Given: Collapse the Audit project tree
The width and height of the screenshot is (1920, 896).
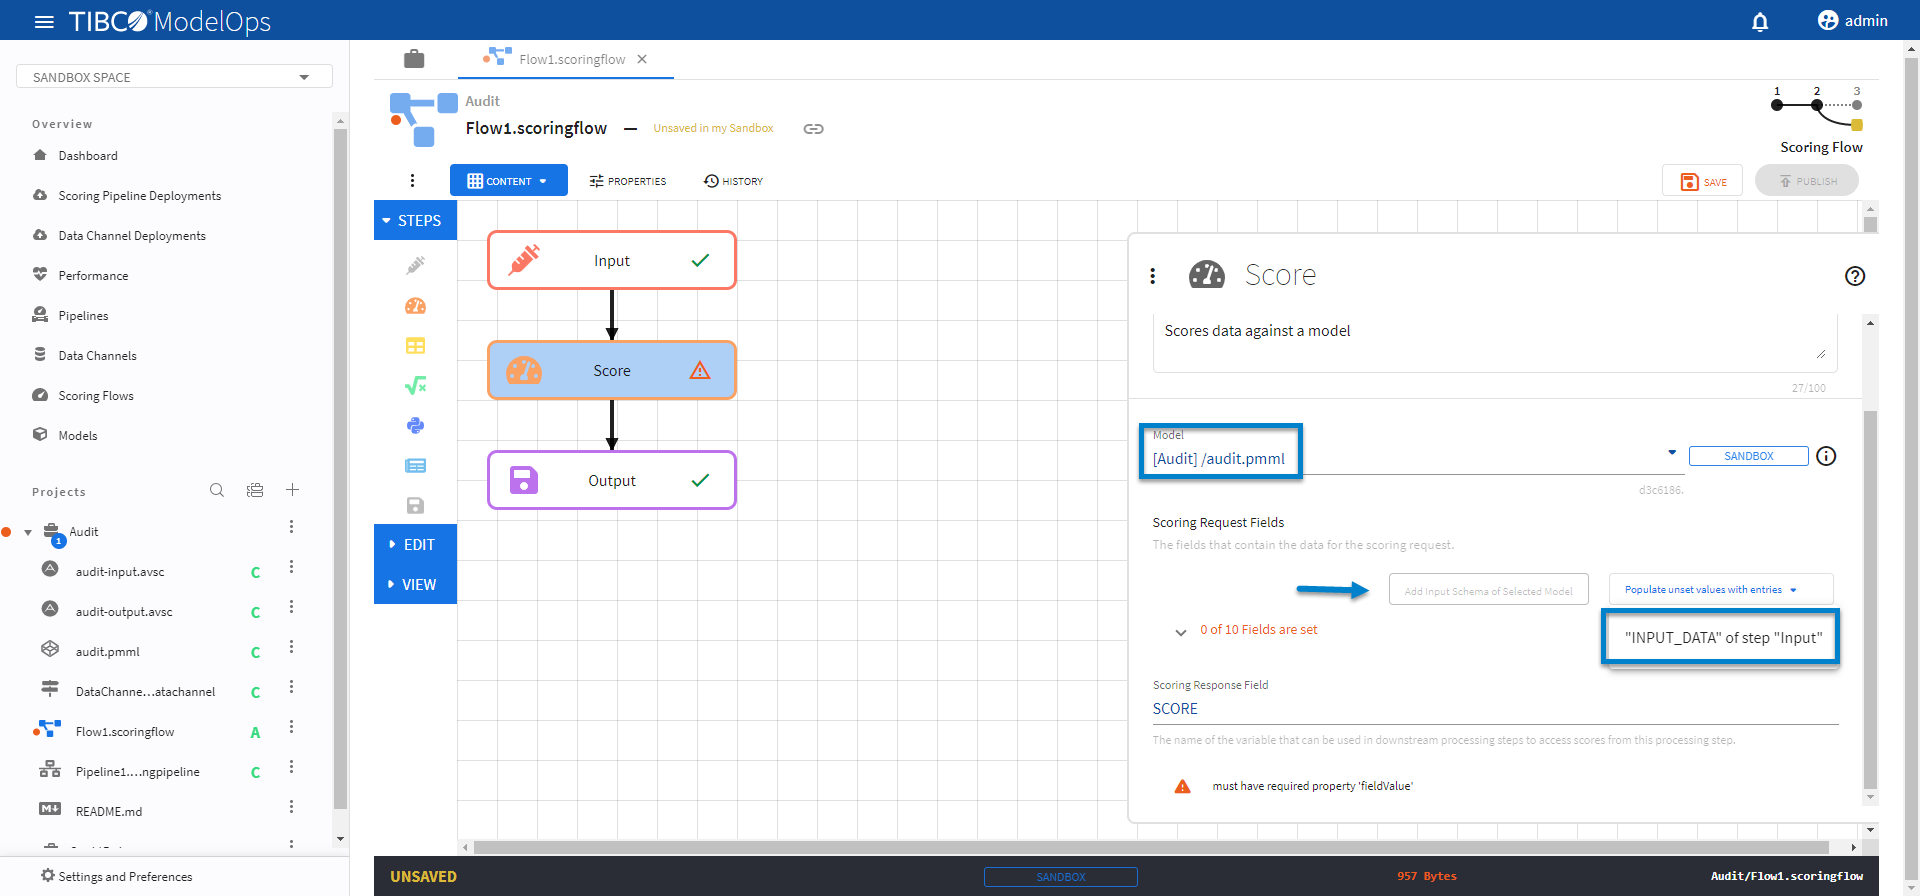Looking at the screenshot, I should click(28, 532).
